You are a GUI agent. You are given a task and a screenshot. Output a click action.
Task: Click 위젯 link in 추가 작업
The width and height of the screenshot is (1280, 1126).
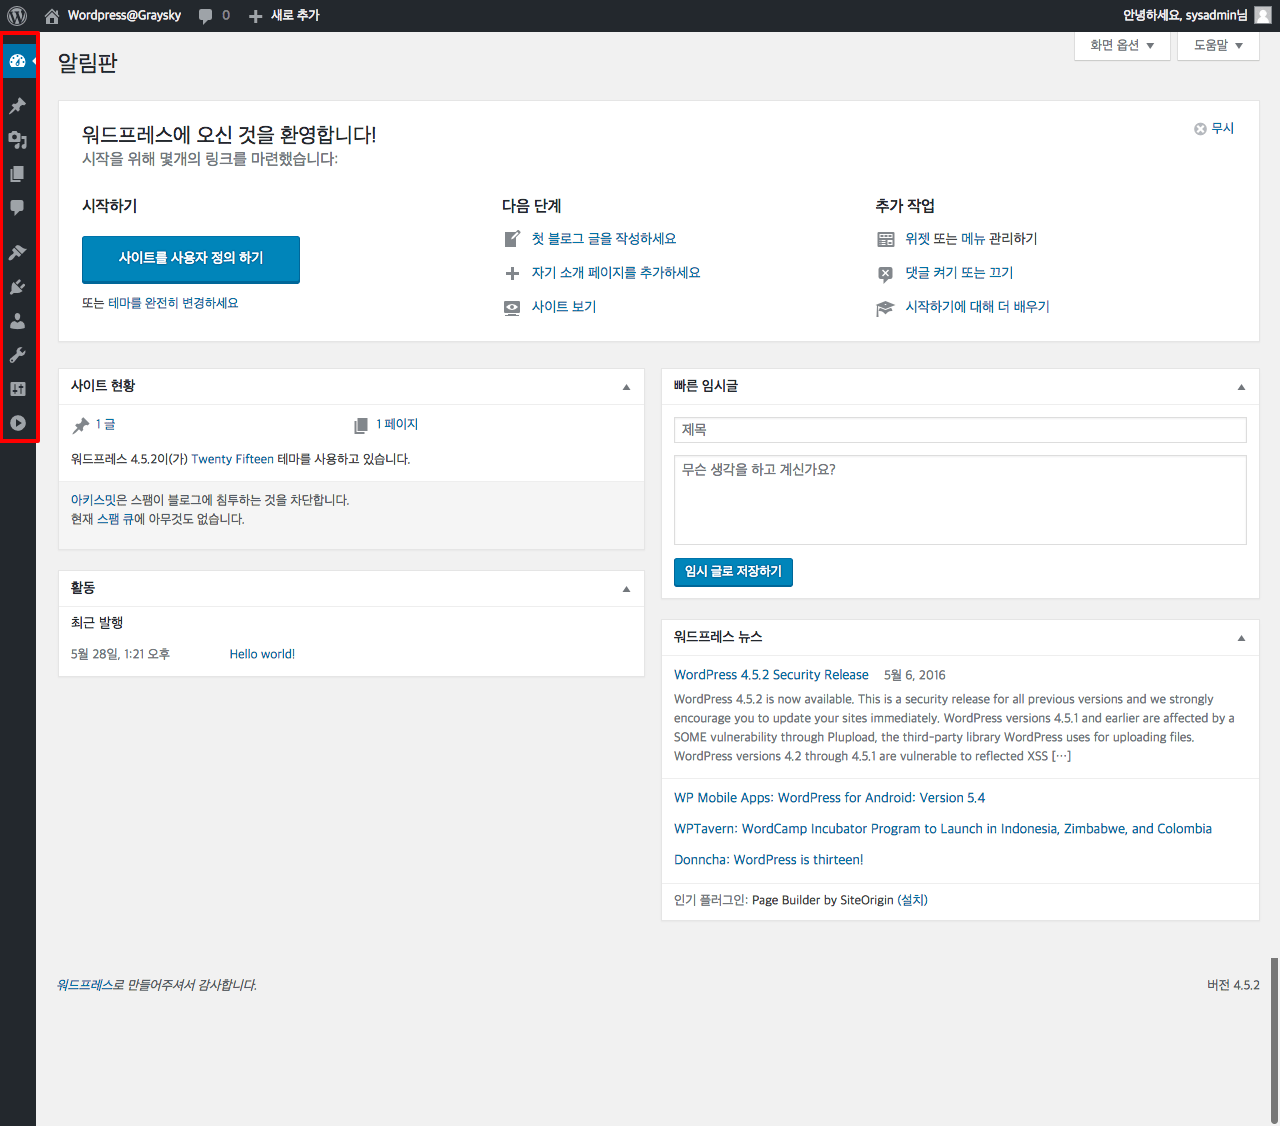click(x=917, y=239)
